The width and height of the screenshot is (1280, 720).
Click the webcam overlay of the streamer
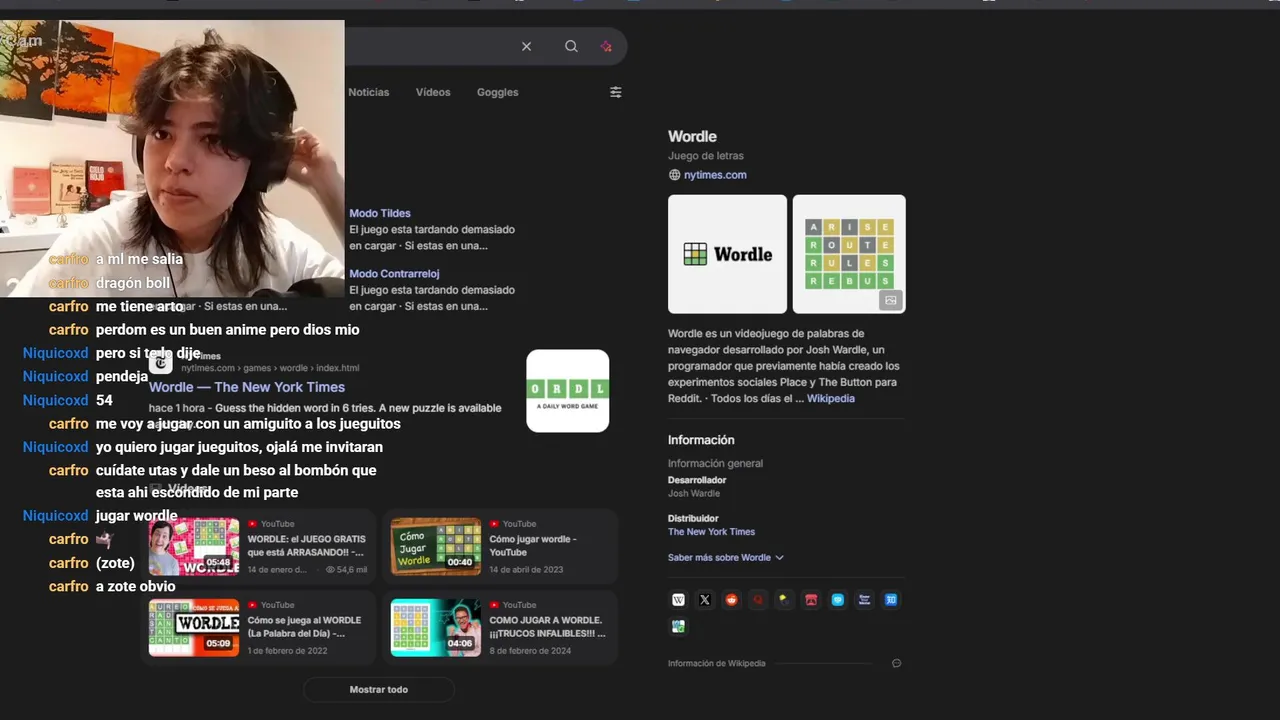tap(172, 158)
